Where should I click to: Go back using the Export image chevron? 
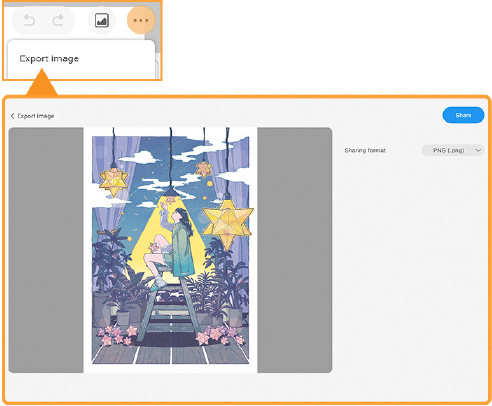pyautogui.click(x=13, y=116)
